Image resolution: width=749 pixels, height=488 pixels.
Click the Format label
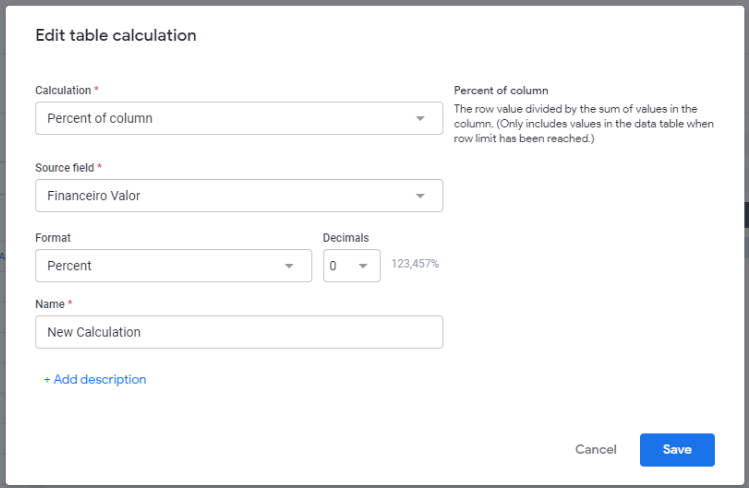[53, 238]
